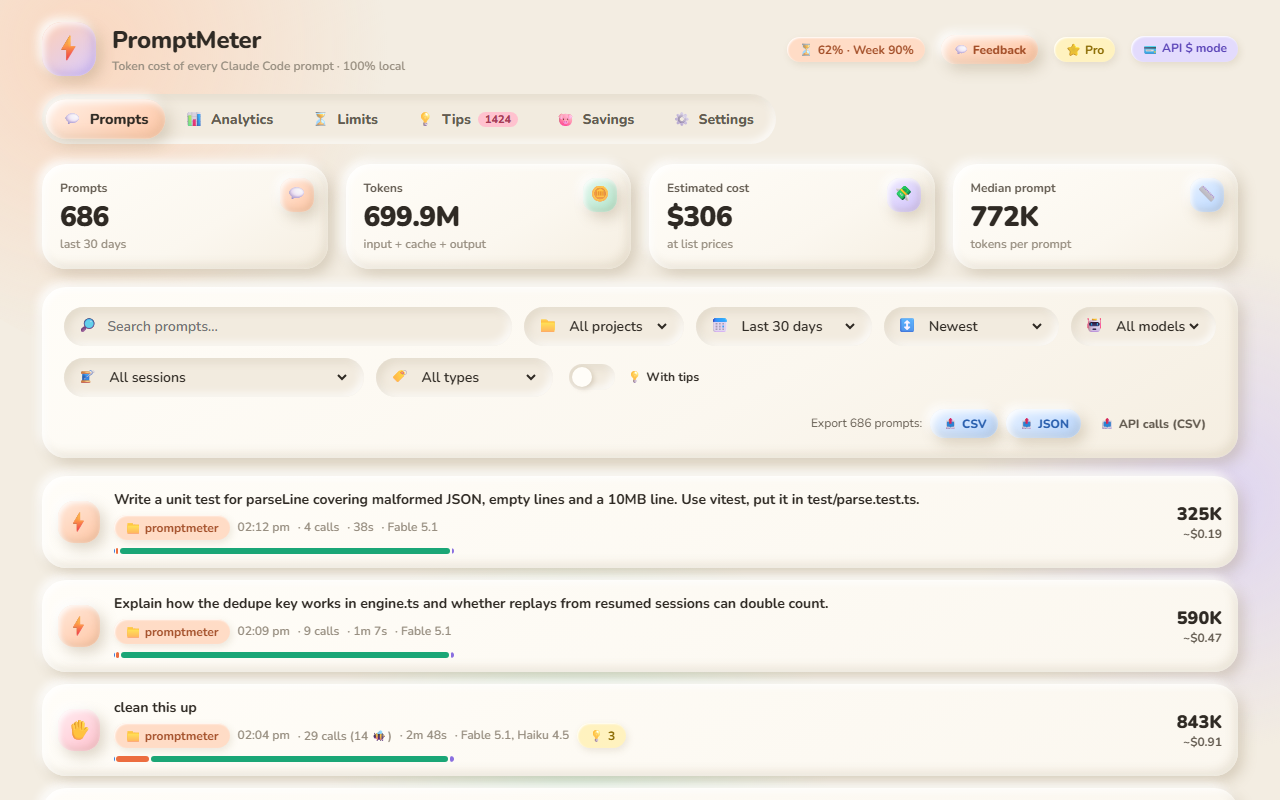Click the coin icon in Tokens card

click(600, 195)
